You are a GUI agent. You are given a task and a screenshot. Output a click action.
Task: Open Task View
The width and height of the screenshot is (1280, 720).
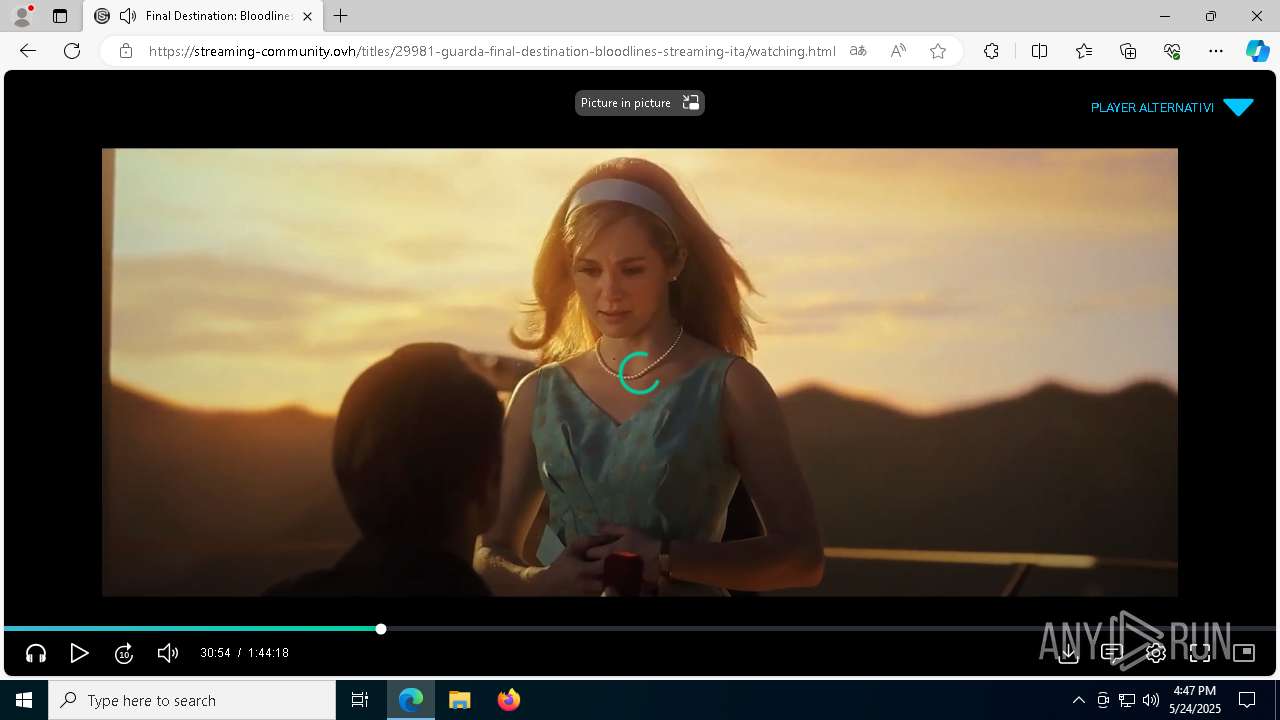tap(360, 700)
